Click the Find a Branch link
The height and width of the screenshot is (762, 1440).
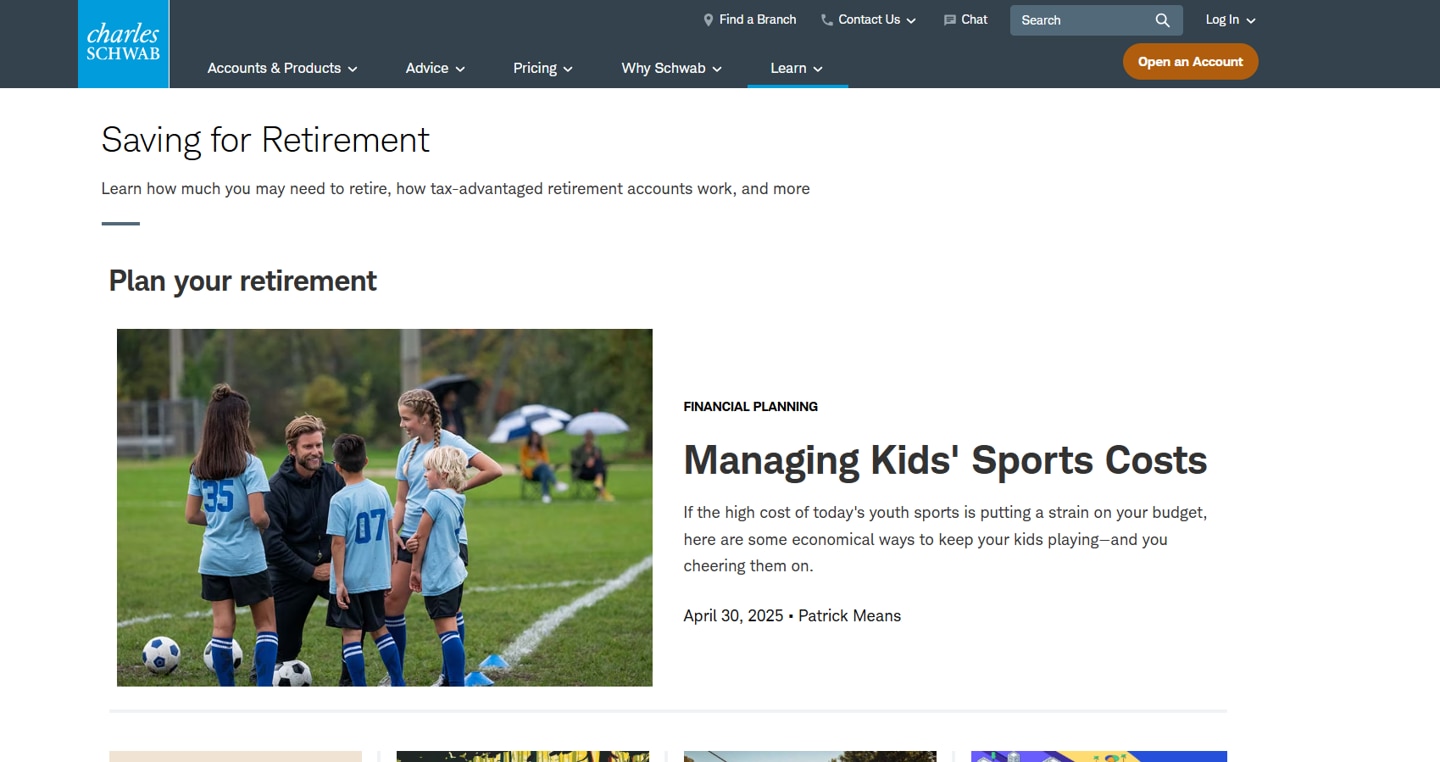pos(757,20)
